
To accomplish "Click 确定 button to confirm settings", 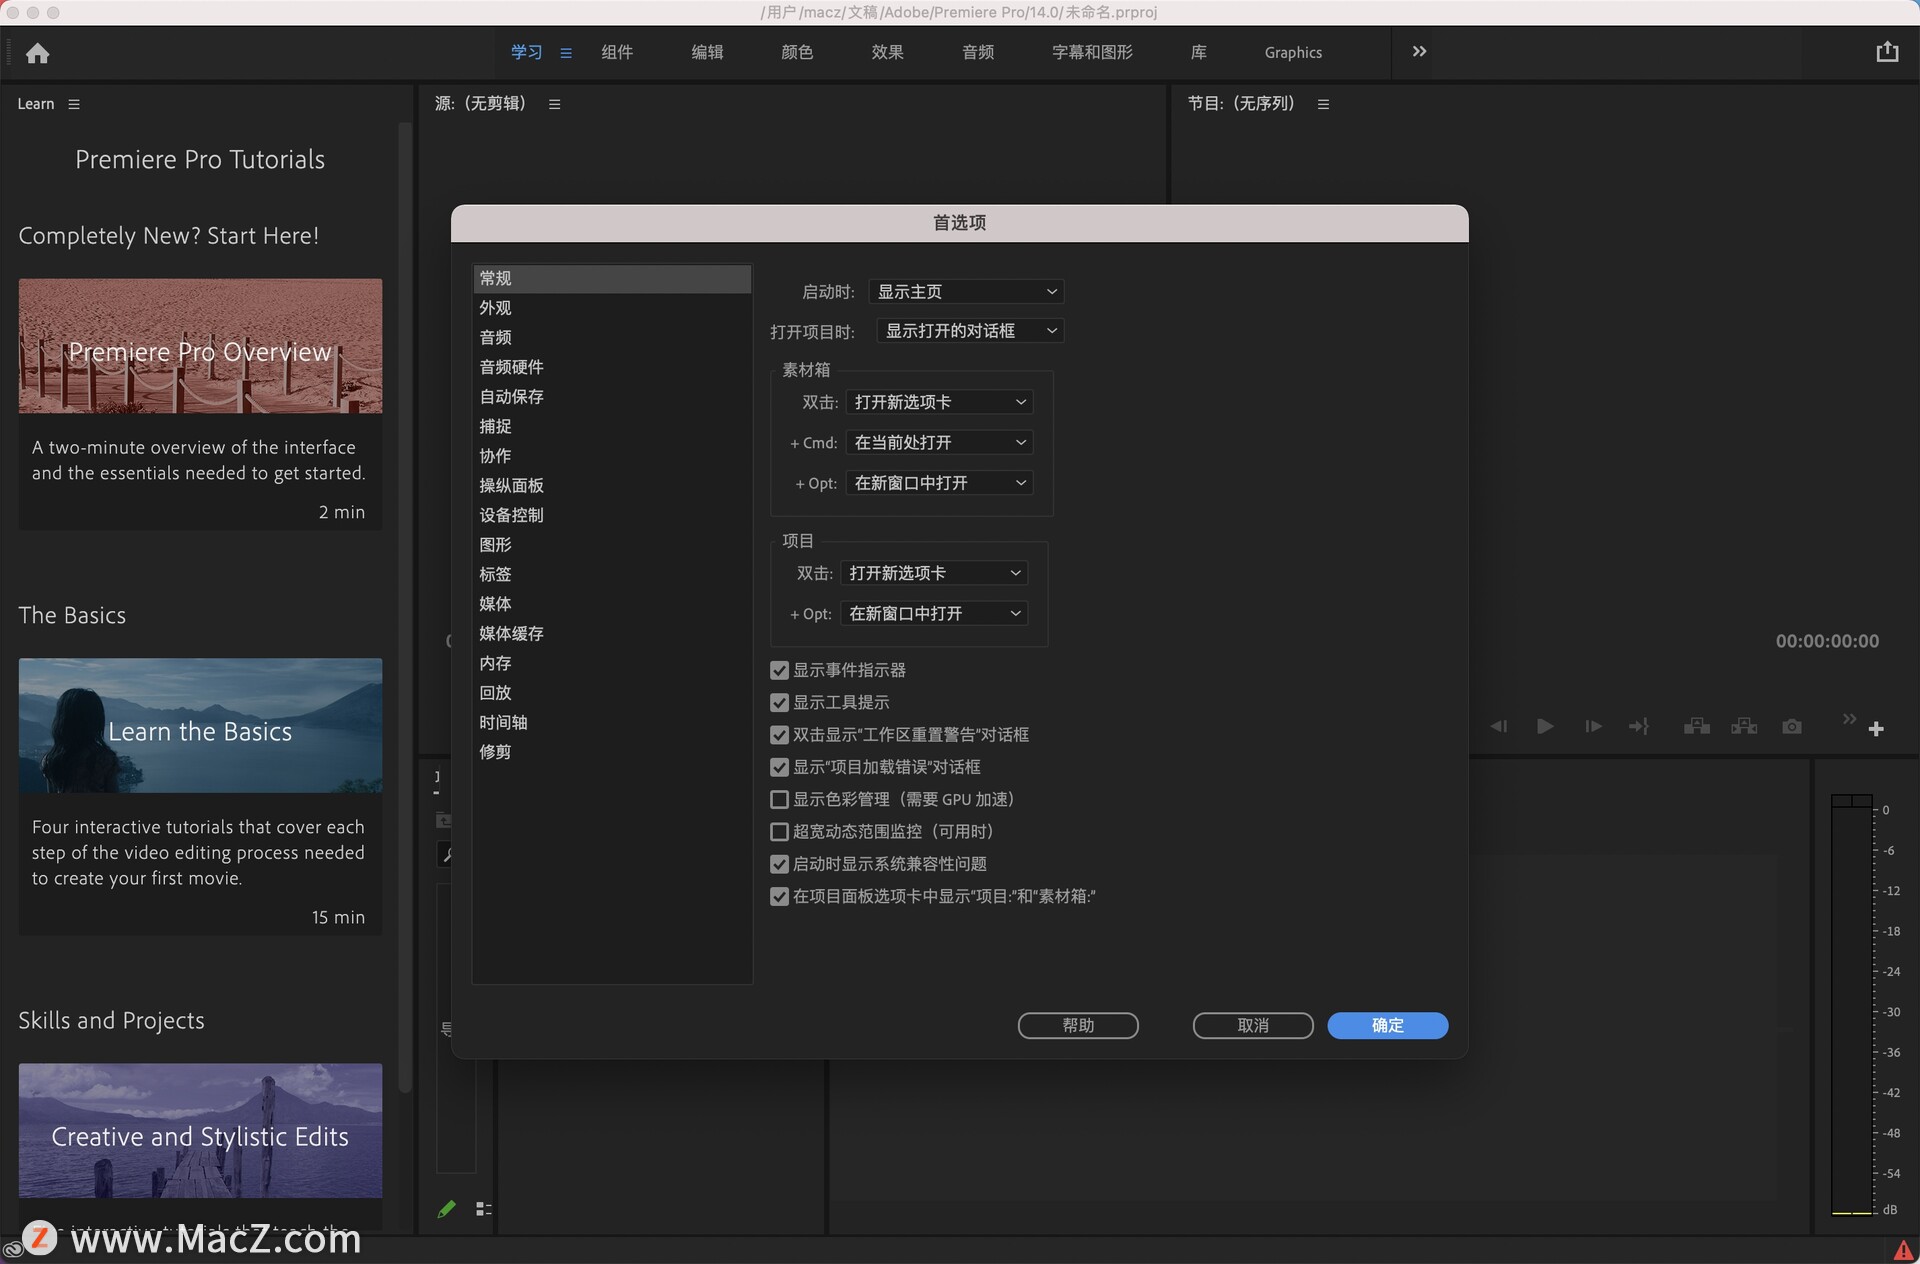I will [x=1388, y=1024].
